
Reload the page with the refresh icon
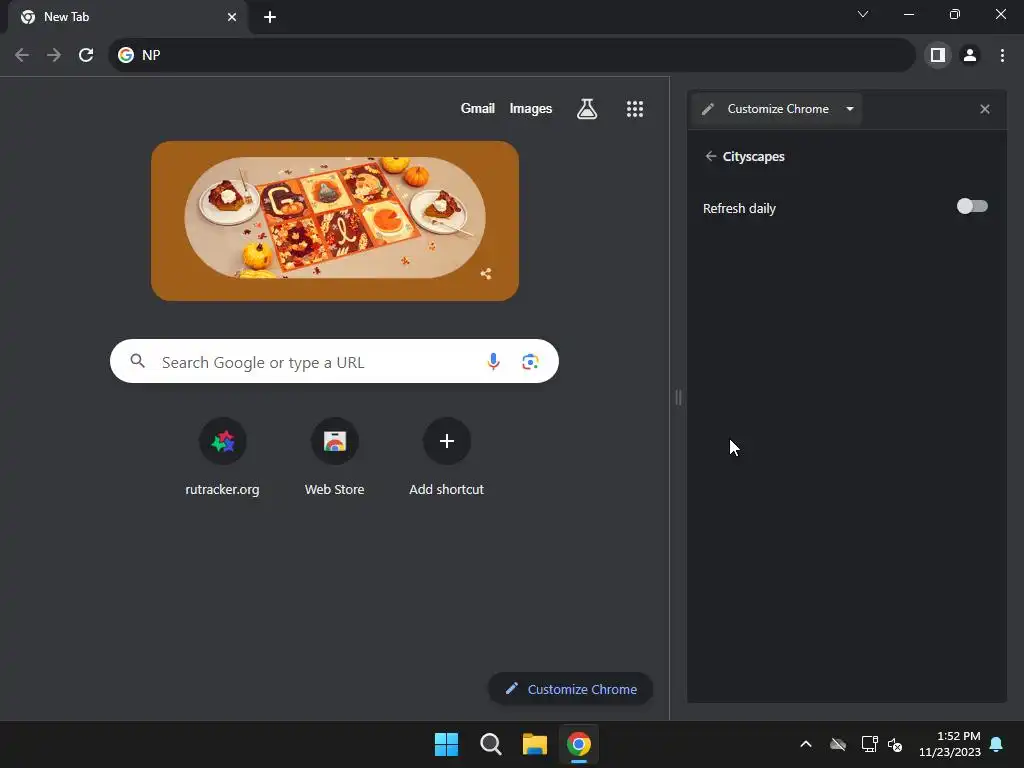(x=86, y=55)
